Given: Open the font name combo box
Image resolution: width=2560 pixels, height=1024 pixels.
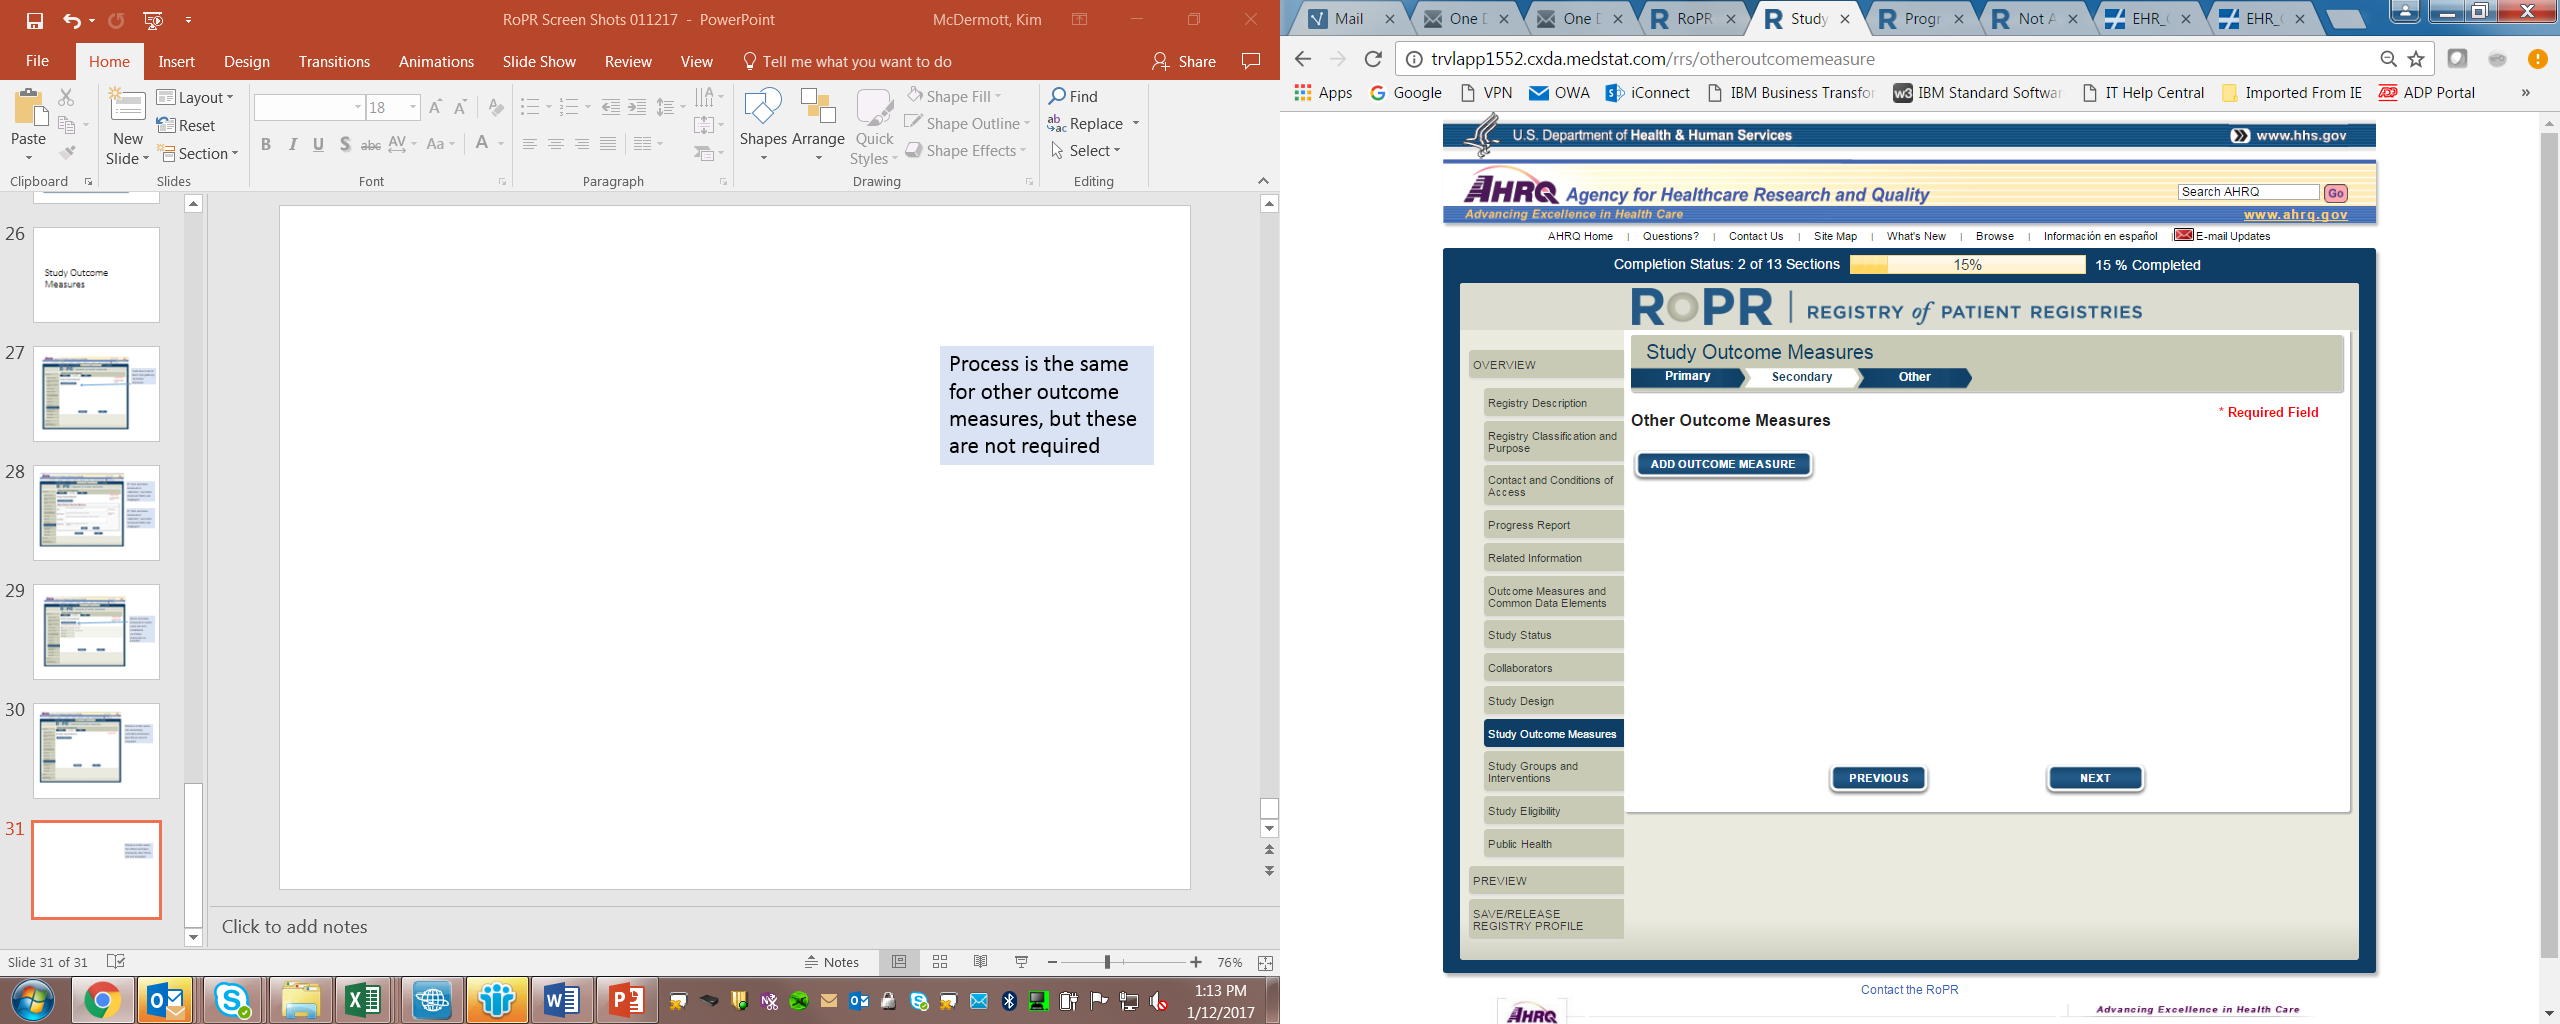Looking at the screenshot, I should tap(309, 107).
